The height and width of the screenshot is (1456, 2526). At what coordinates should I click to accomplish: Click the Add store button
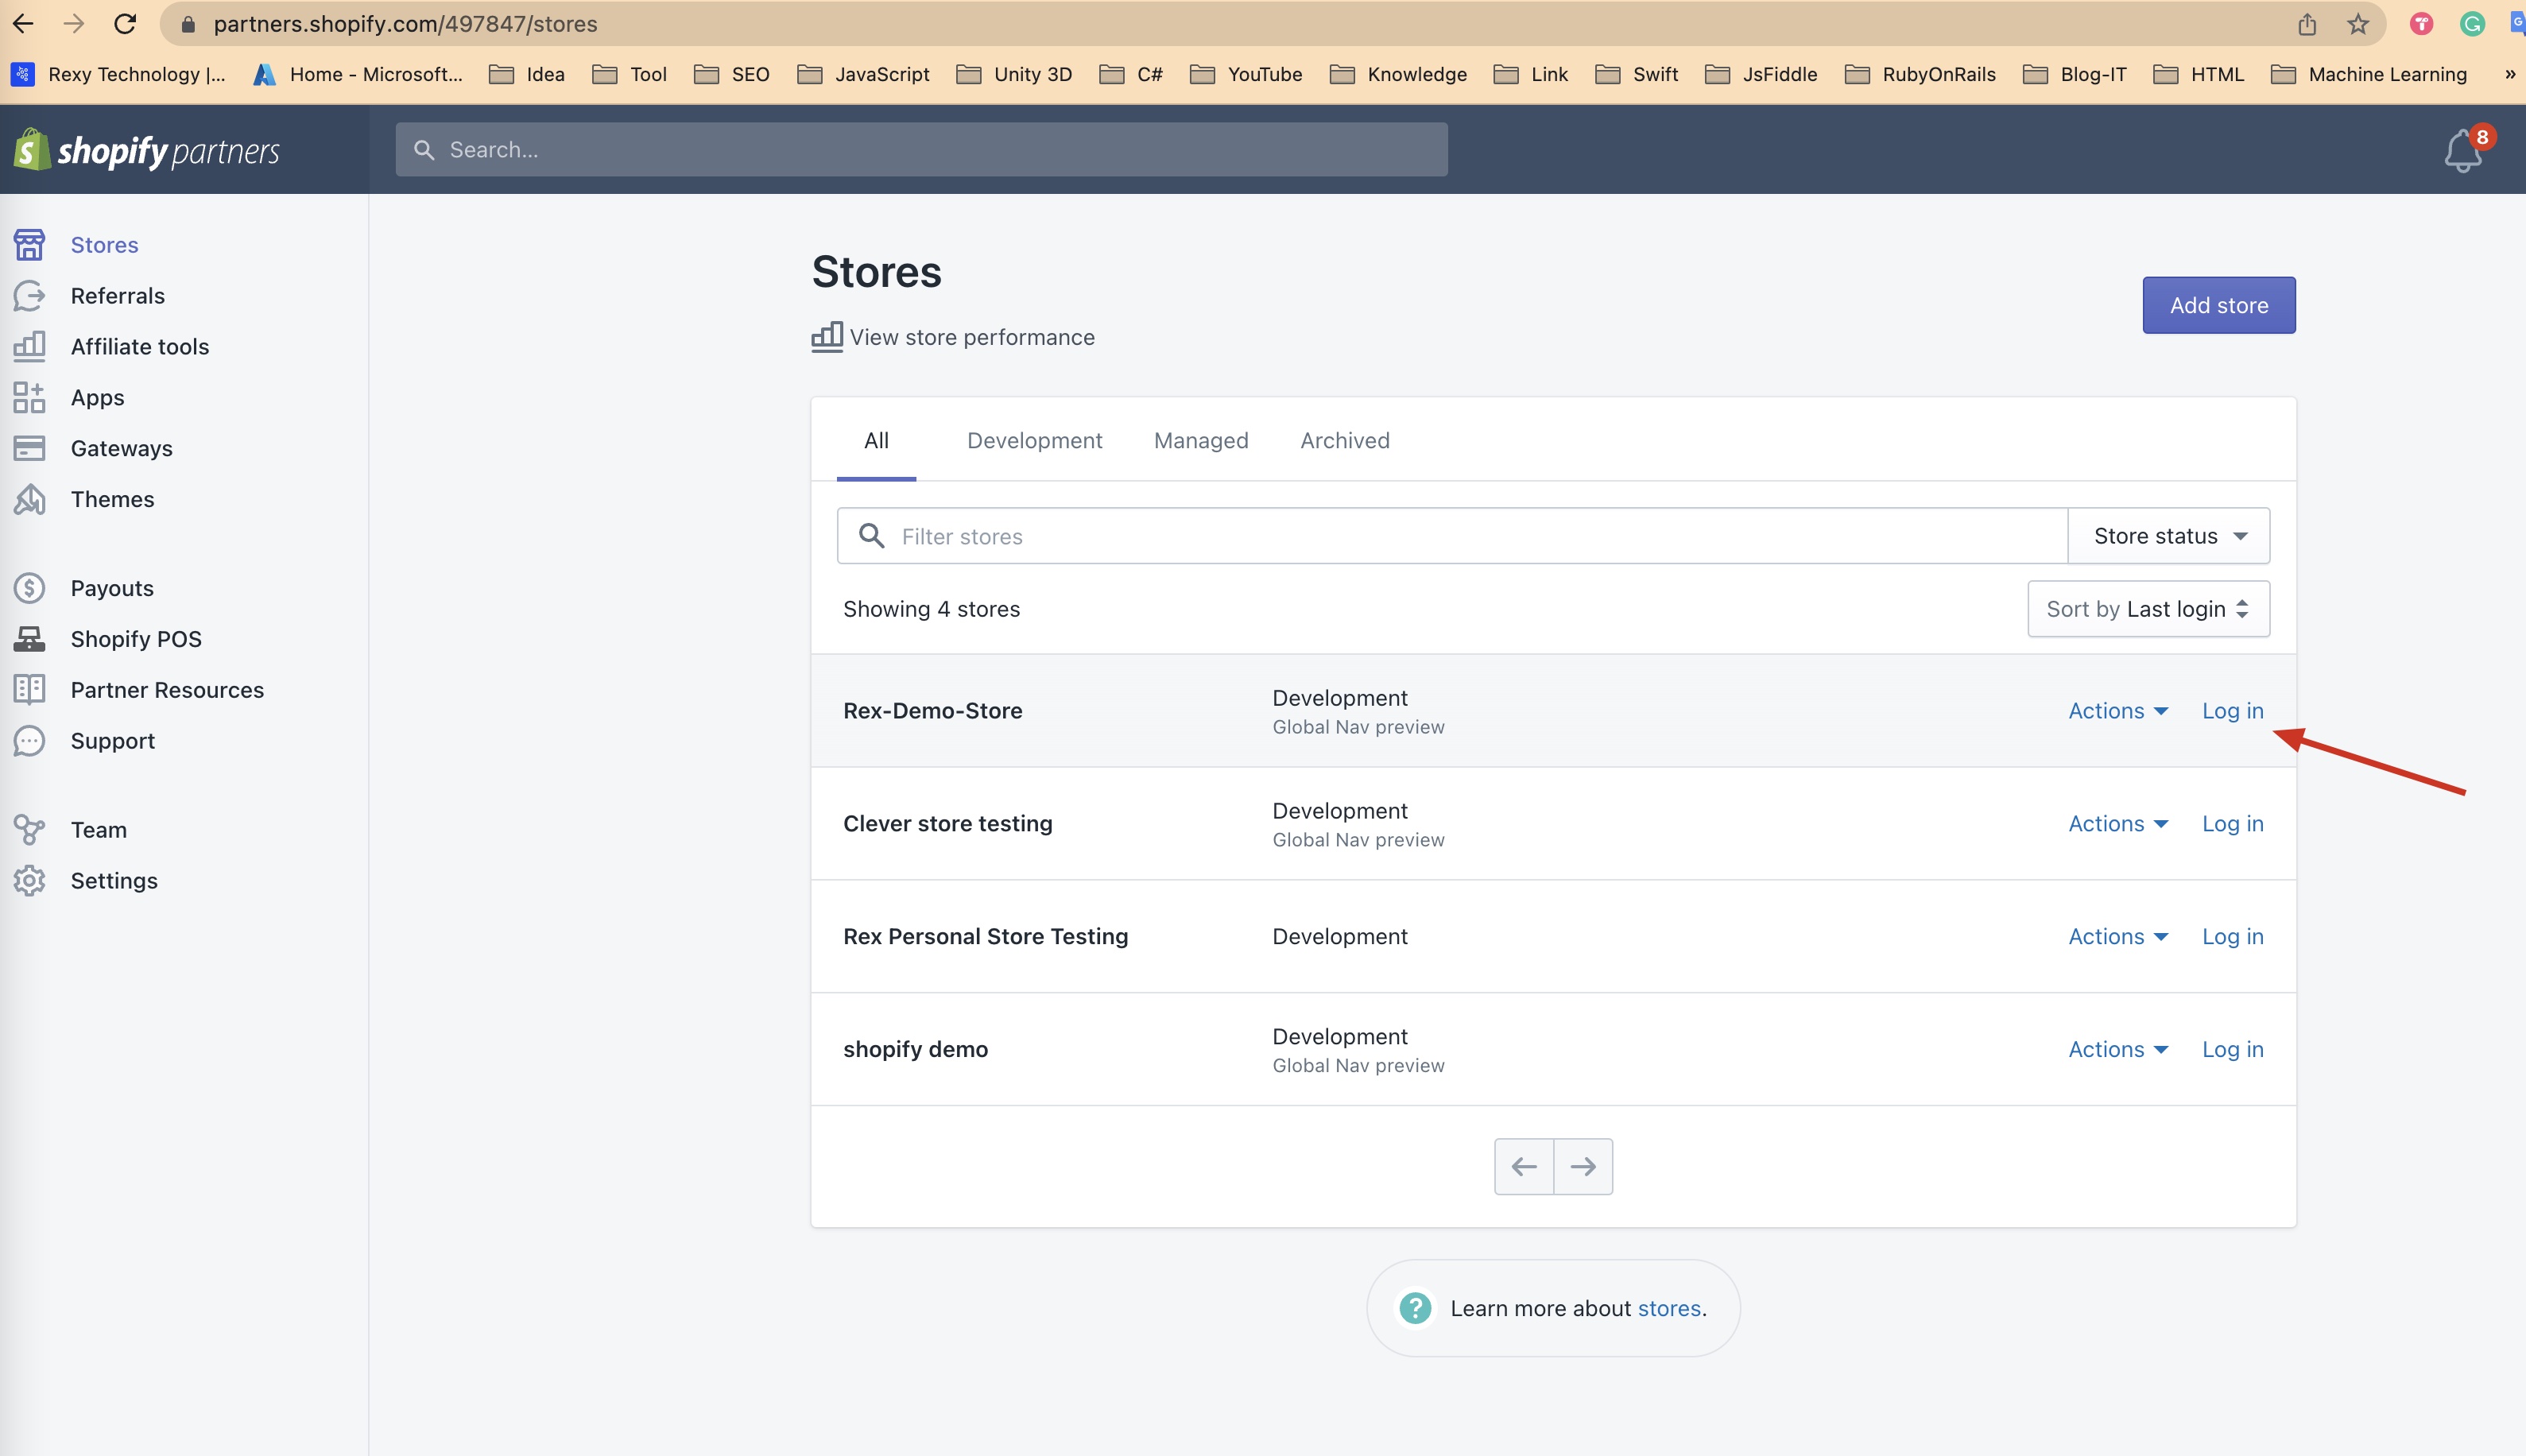2218,305
